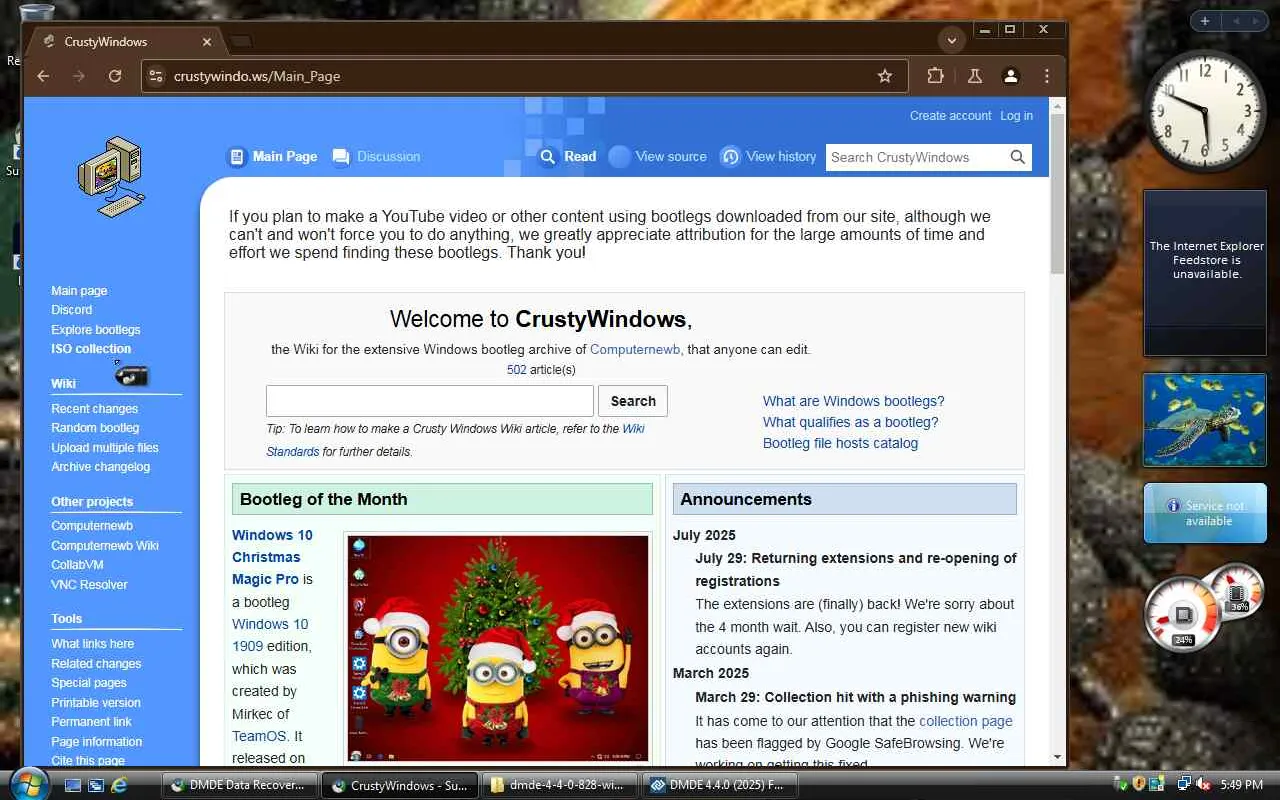This screenshot has height=800, width=1280.
Task: Open Upload multiple files sidebar link
Action: coord(105,448)
